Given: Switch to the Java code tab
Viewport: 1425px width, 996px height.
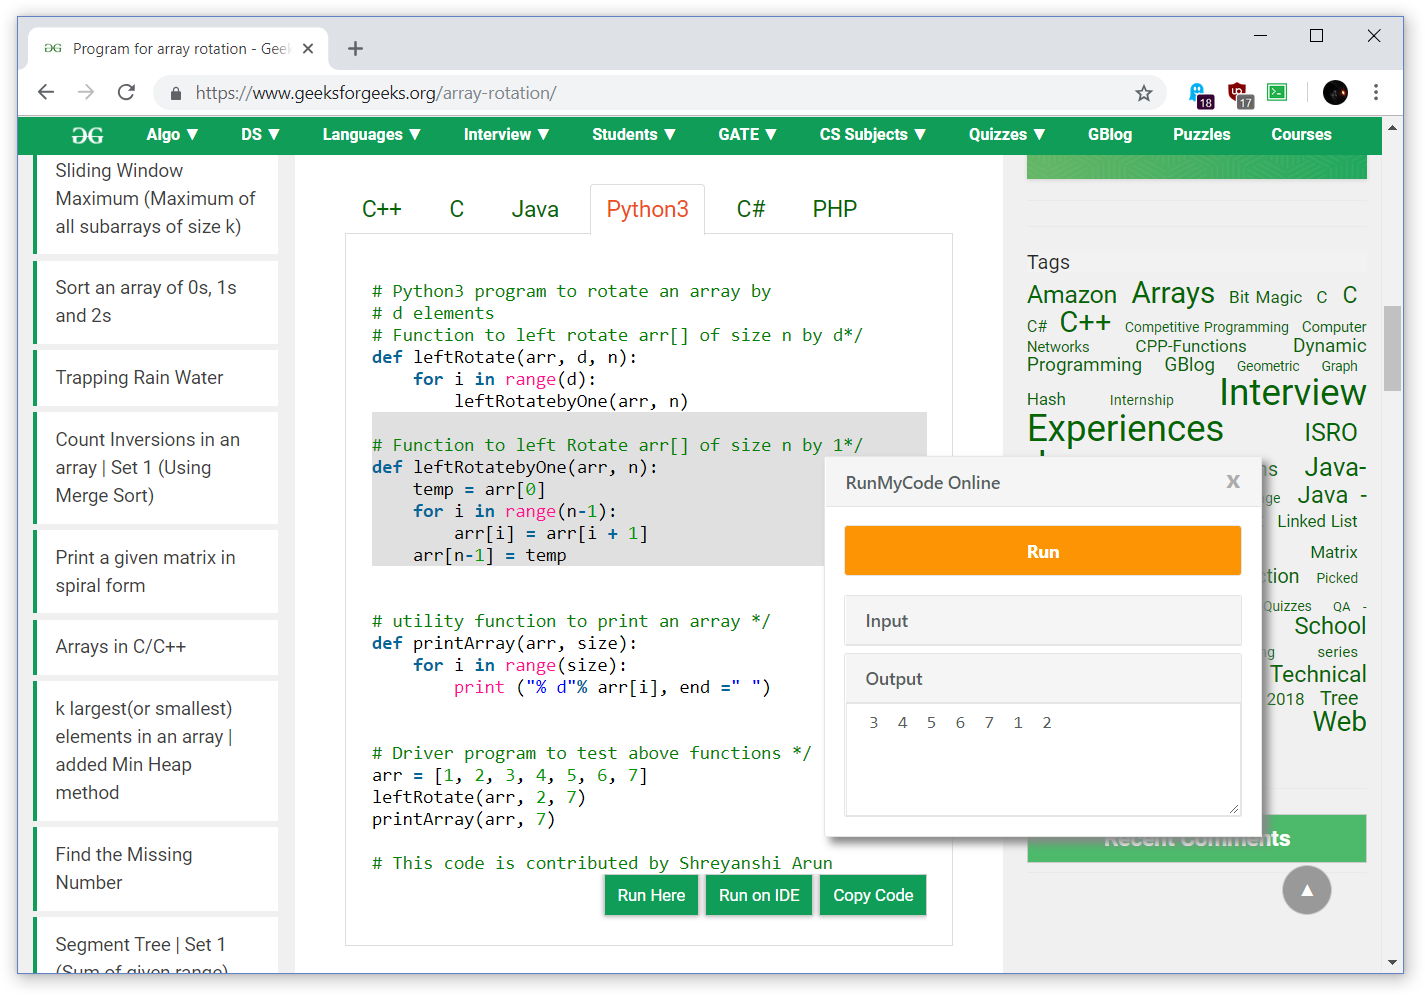Looking at the screenshot, I should (x=535, y=209).
